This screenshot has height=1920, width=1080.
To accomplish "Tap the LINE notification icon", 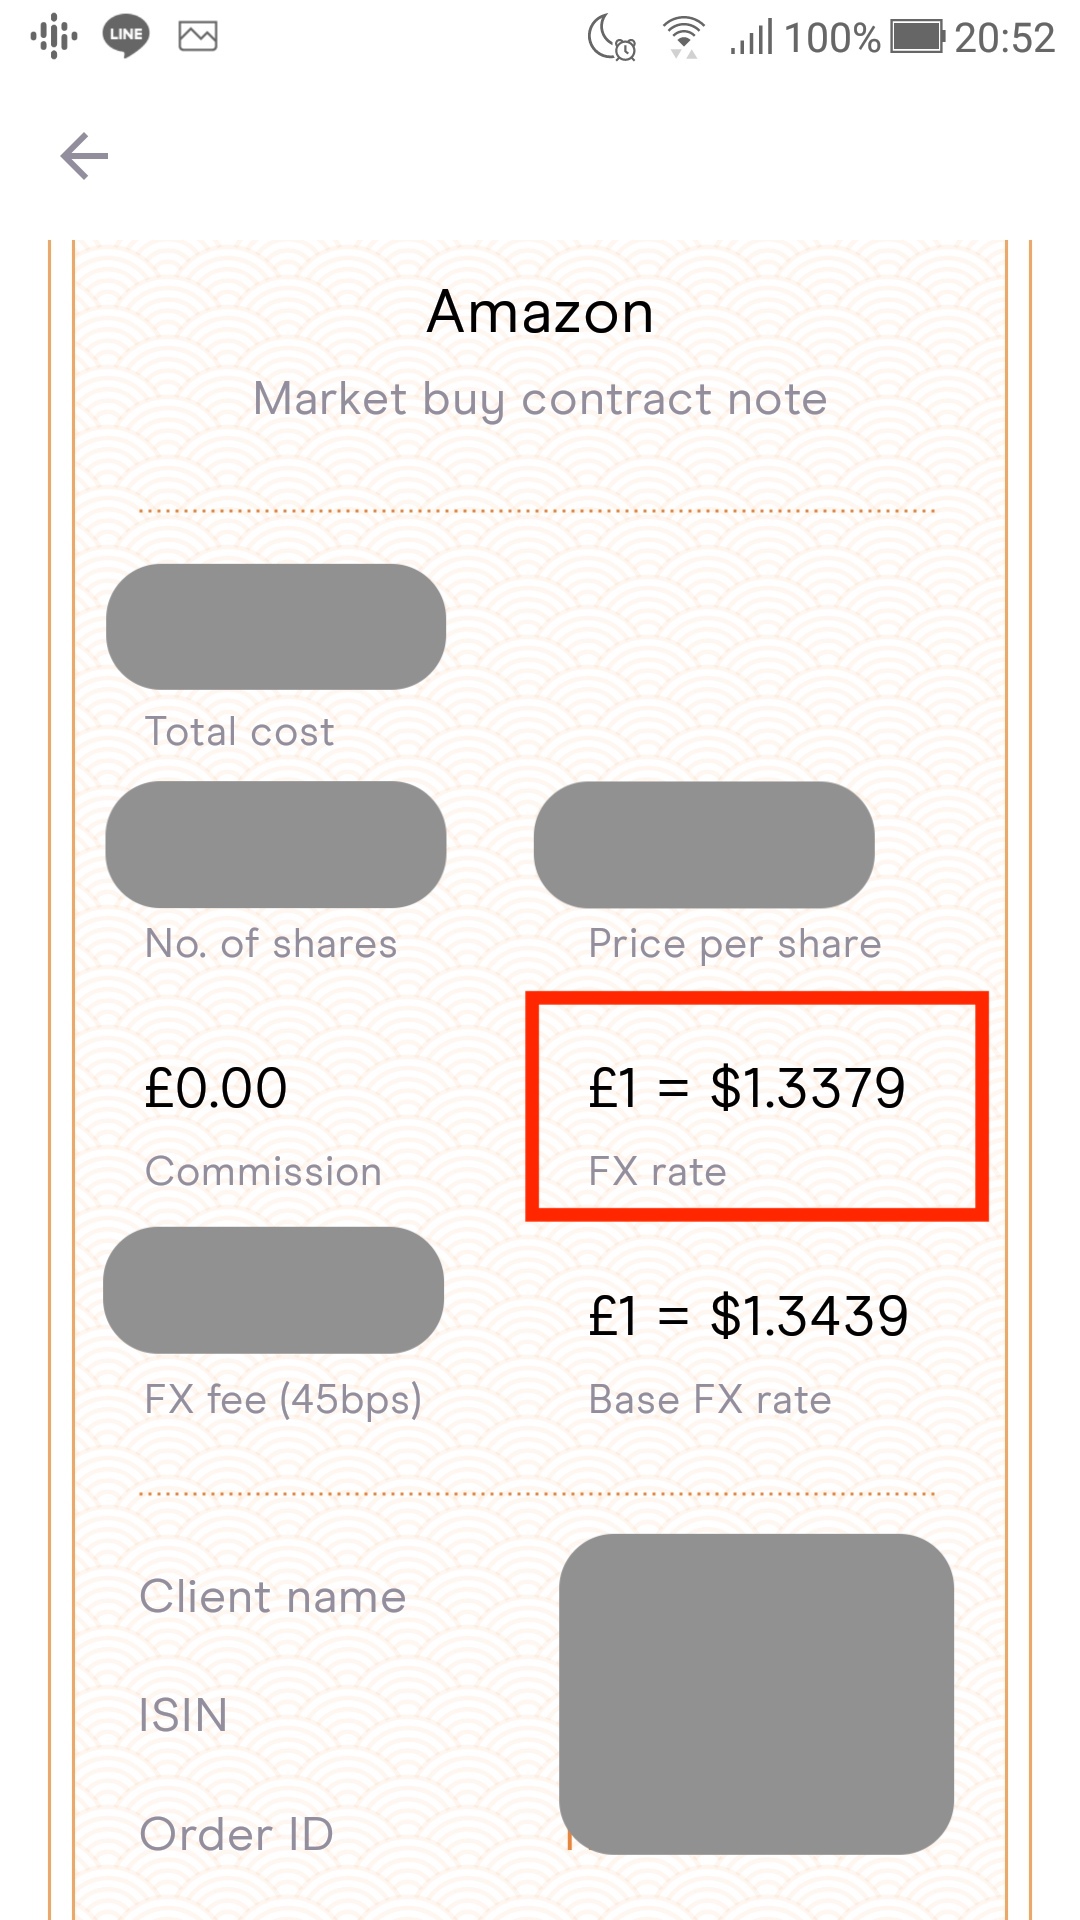I will (x=126, y=36).
